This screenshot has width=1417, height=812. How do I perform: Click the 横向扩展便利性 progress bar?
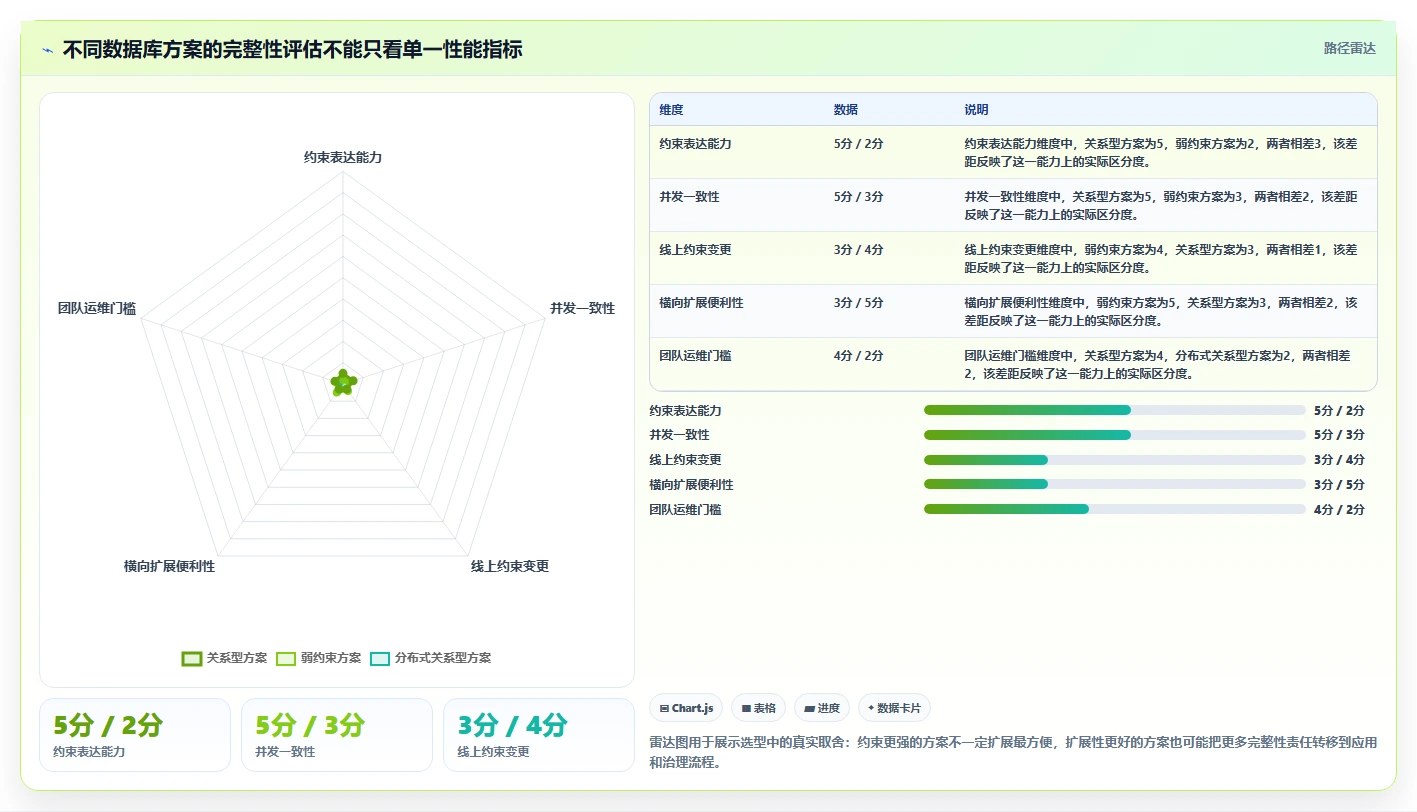(x=1115, y=484)
